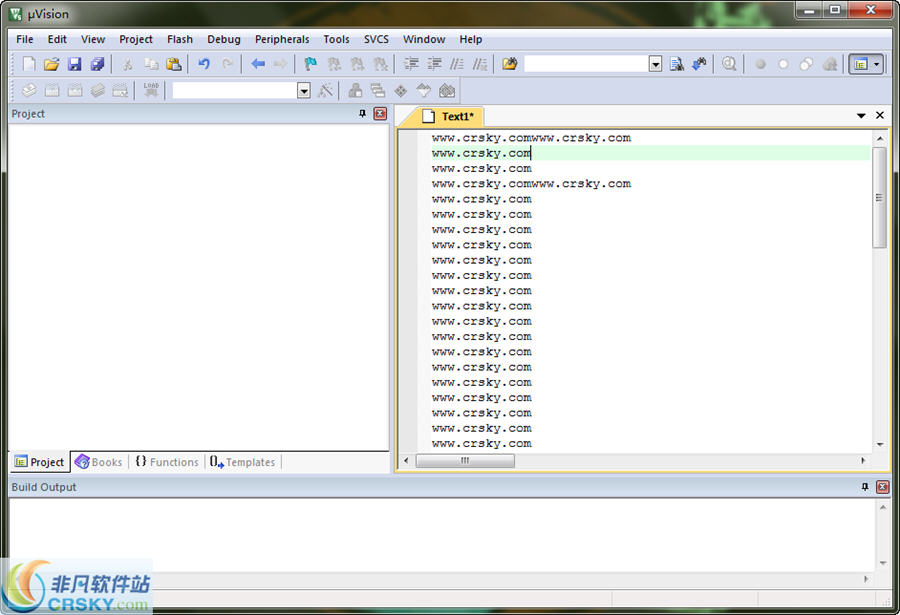
Task: Open the target selection dropdown
Action: point(304,90)
